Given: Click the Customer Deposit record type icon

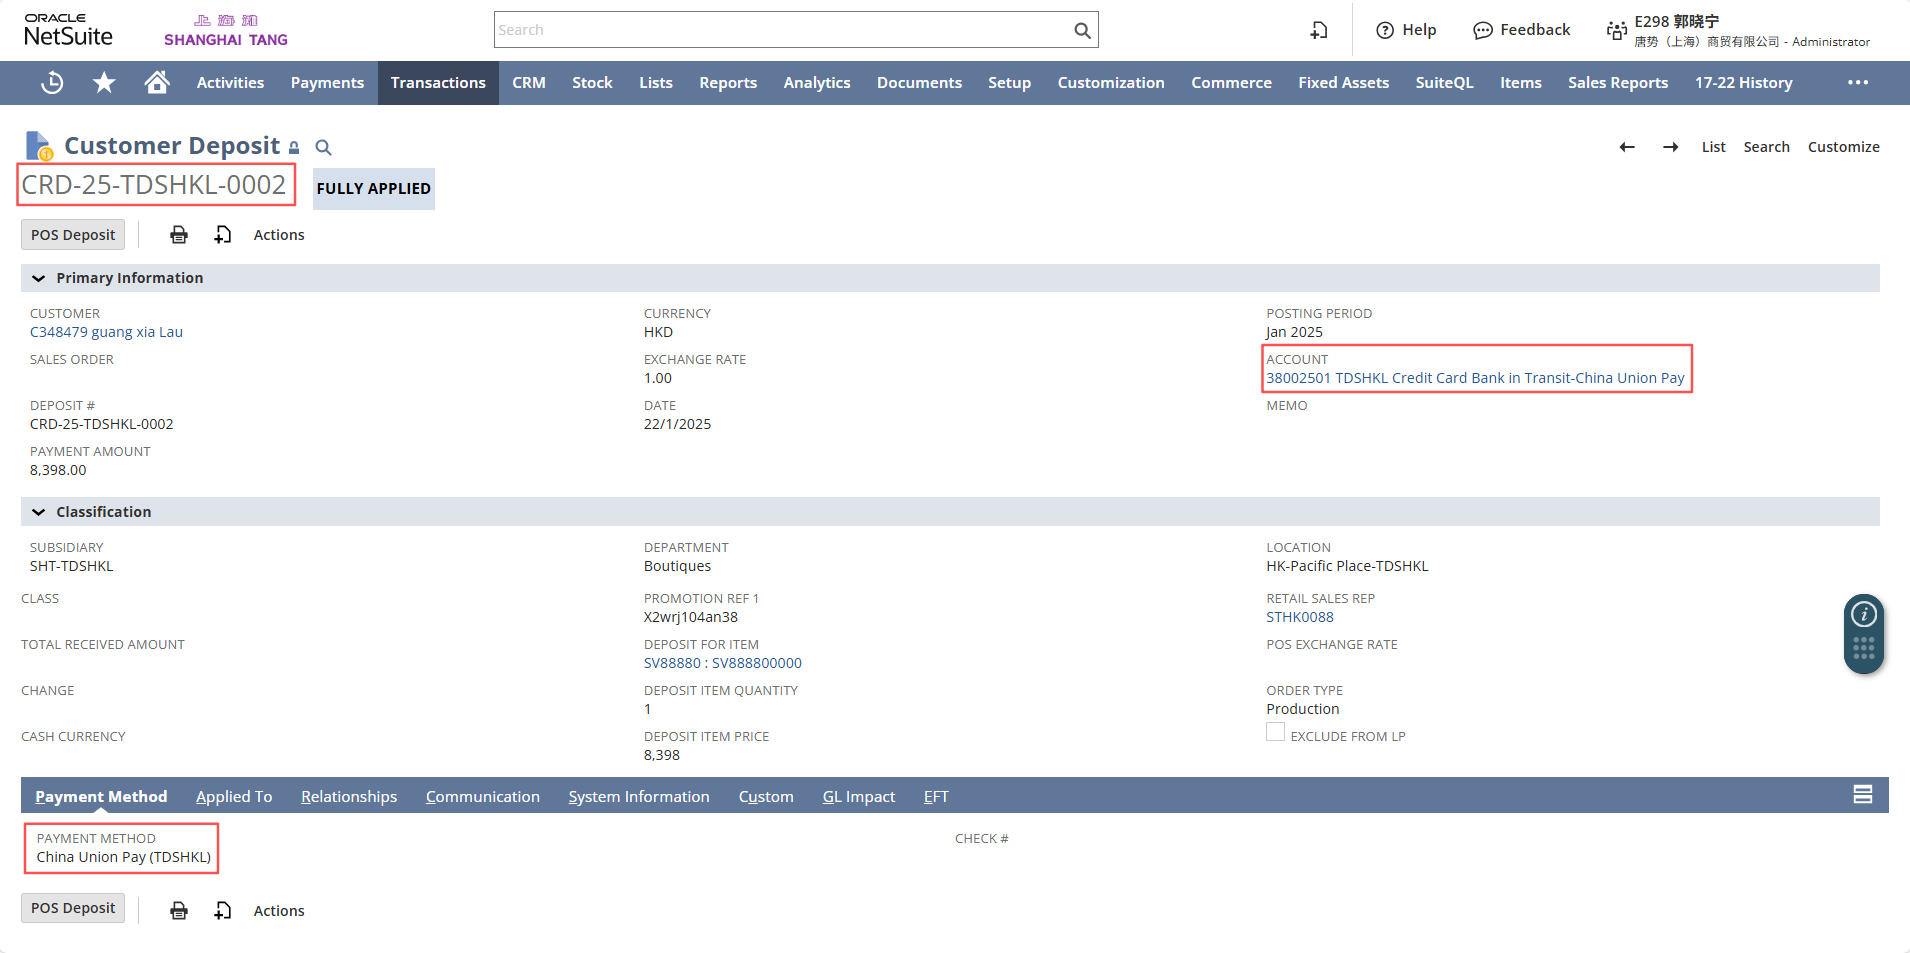Looking at the screenshot, I should [x=39, y=146].
